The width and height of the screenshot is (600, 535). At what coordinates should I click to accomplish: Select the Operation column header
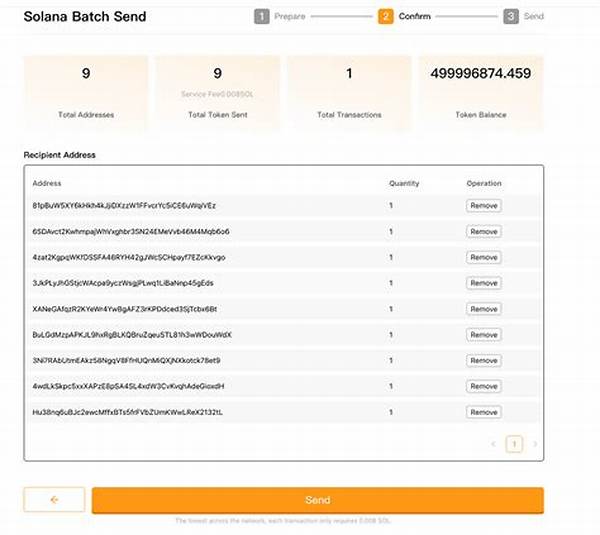484,183
